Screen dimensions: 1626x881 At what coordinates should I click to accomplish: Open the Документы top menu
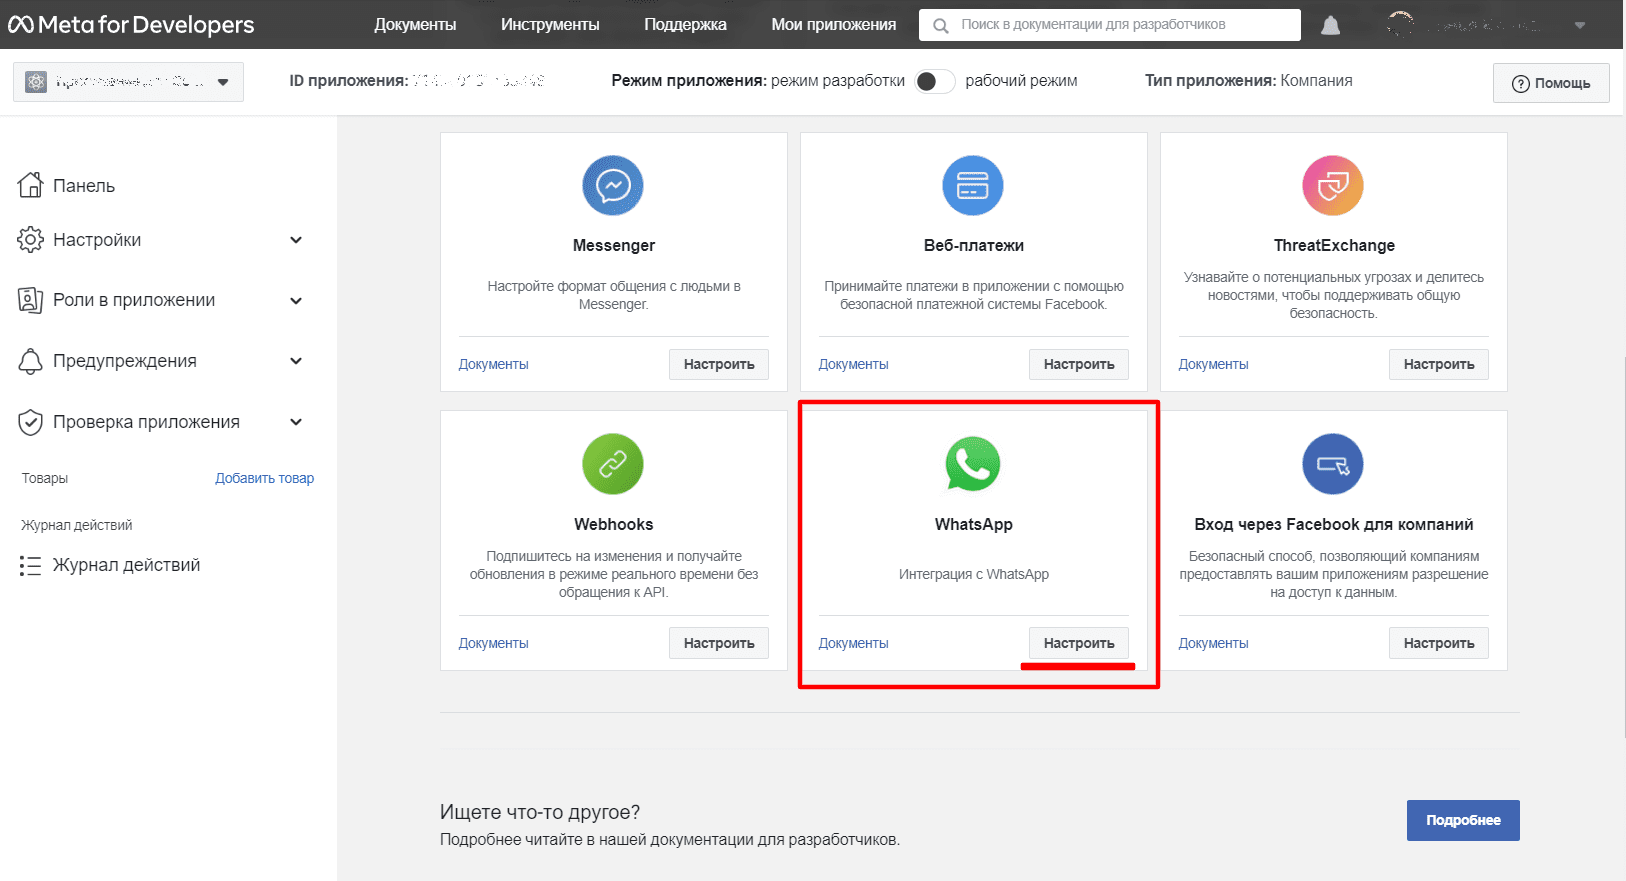(415, 24)
